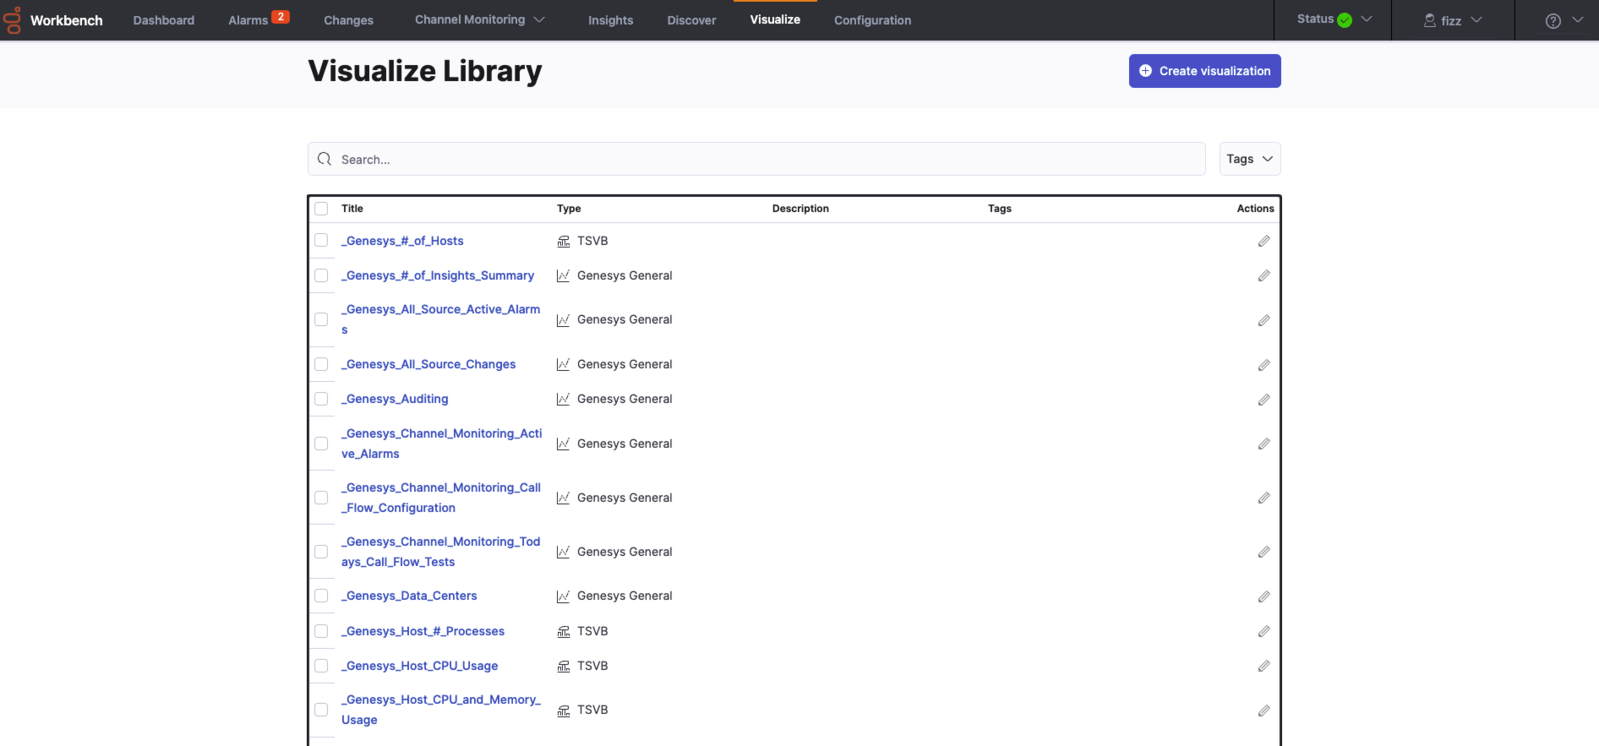Switch to the Insights tab
The width and height of the screenshot is (1599, 746).
611,20
